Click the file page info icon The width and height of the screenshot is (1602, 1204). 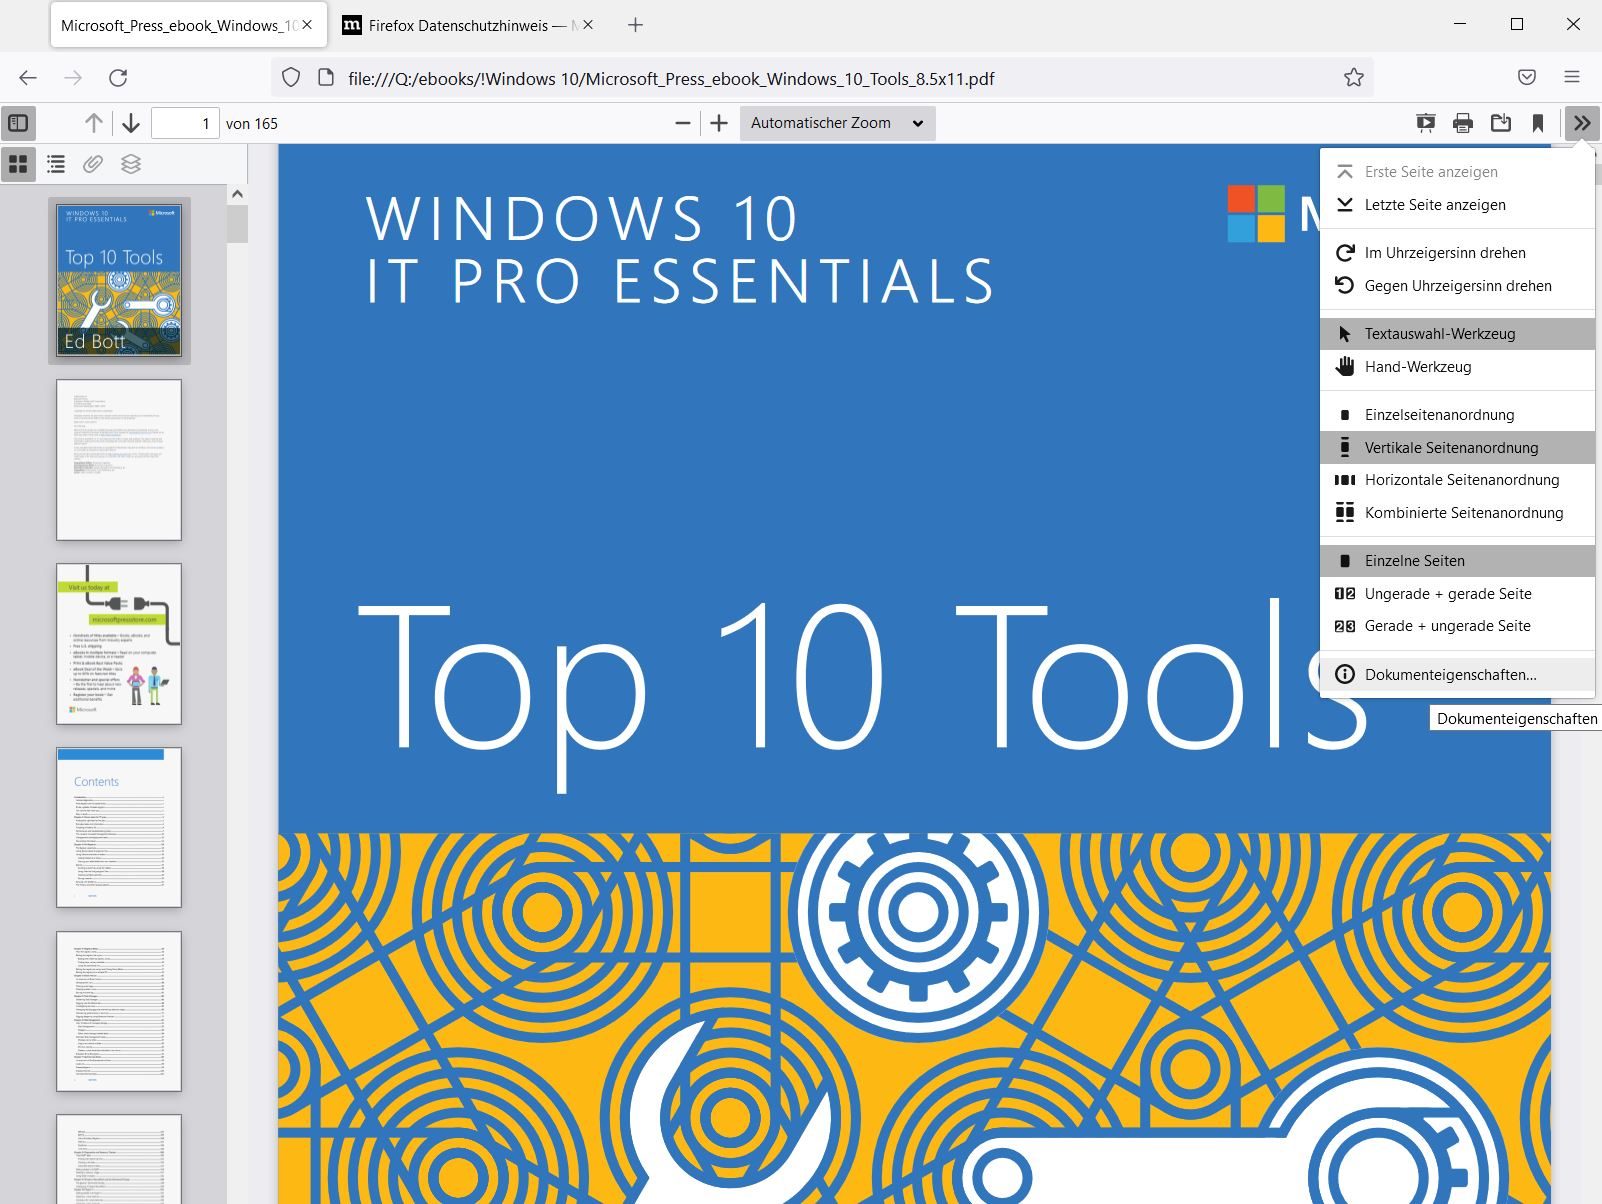pyautogui.click(x=325, y=78)
